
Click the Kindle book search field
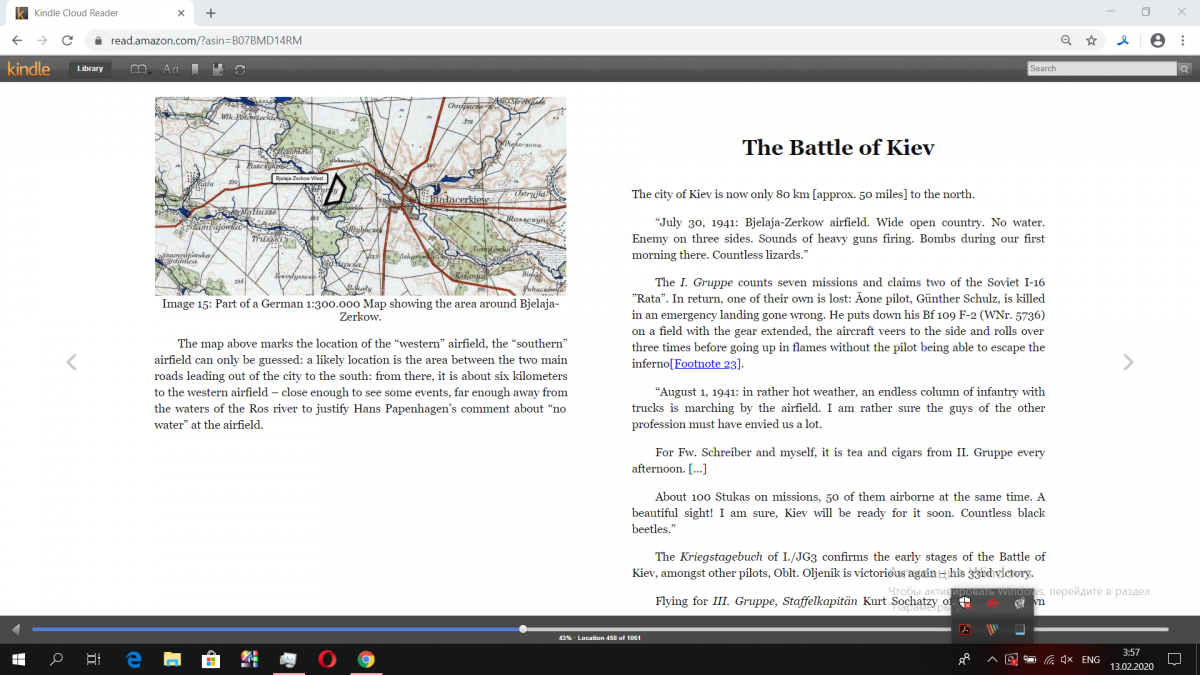[1101, 69]
